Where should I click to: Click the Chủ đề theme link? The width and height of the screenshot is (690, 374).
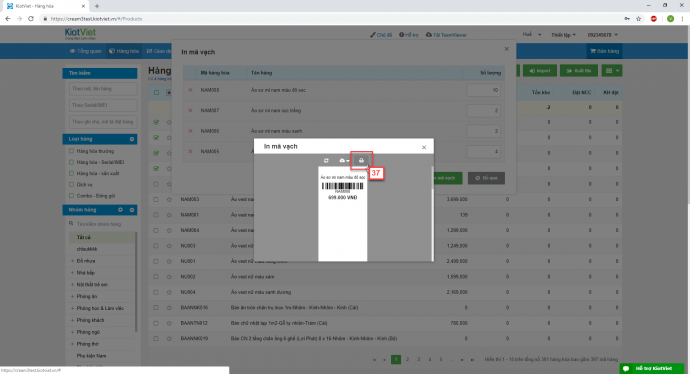tap(381, 35)
